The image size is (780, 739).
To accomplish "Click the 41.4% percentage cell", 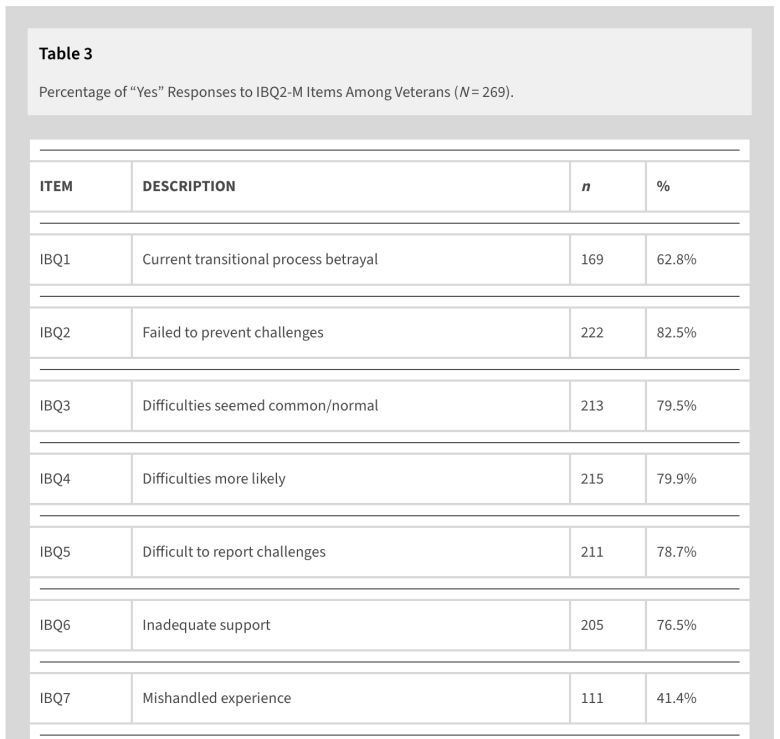I will (676, 698).
